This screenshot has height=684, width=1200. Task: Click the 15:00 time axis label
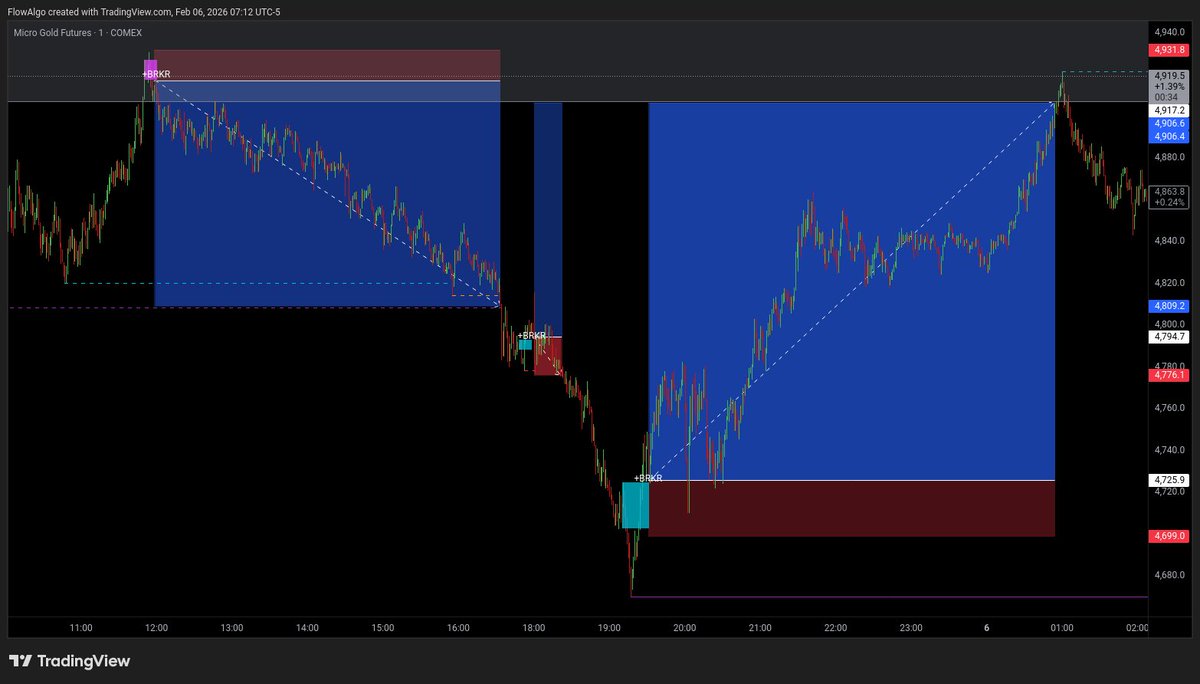383,628
